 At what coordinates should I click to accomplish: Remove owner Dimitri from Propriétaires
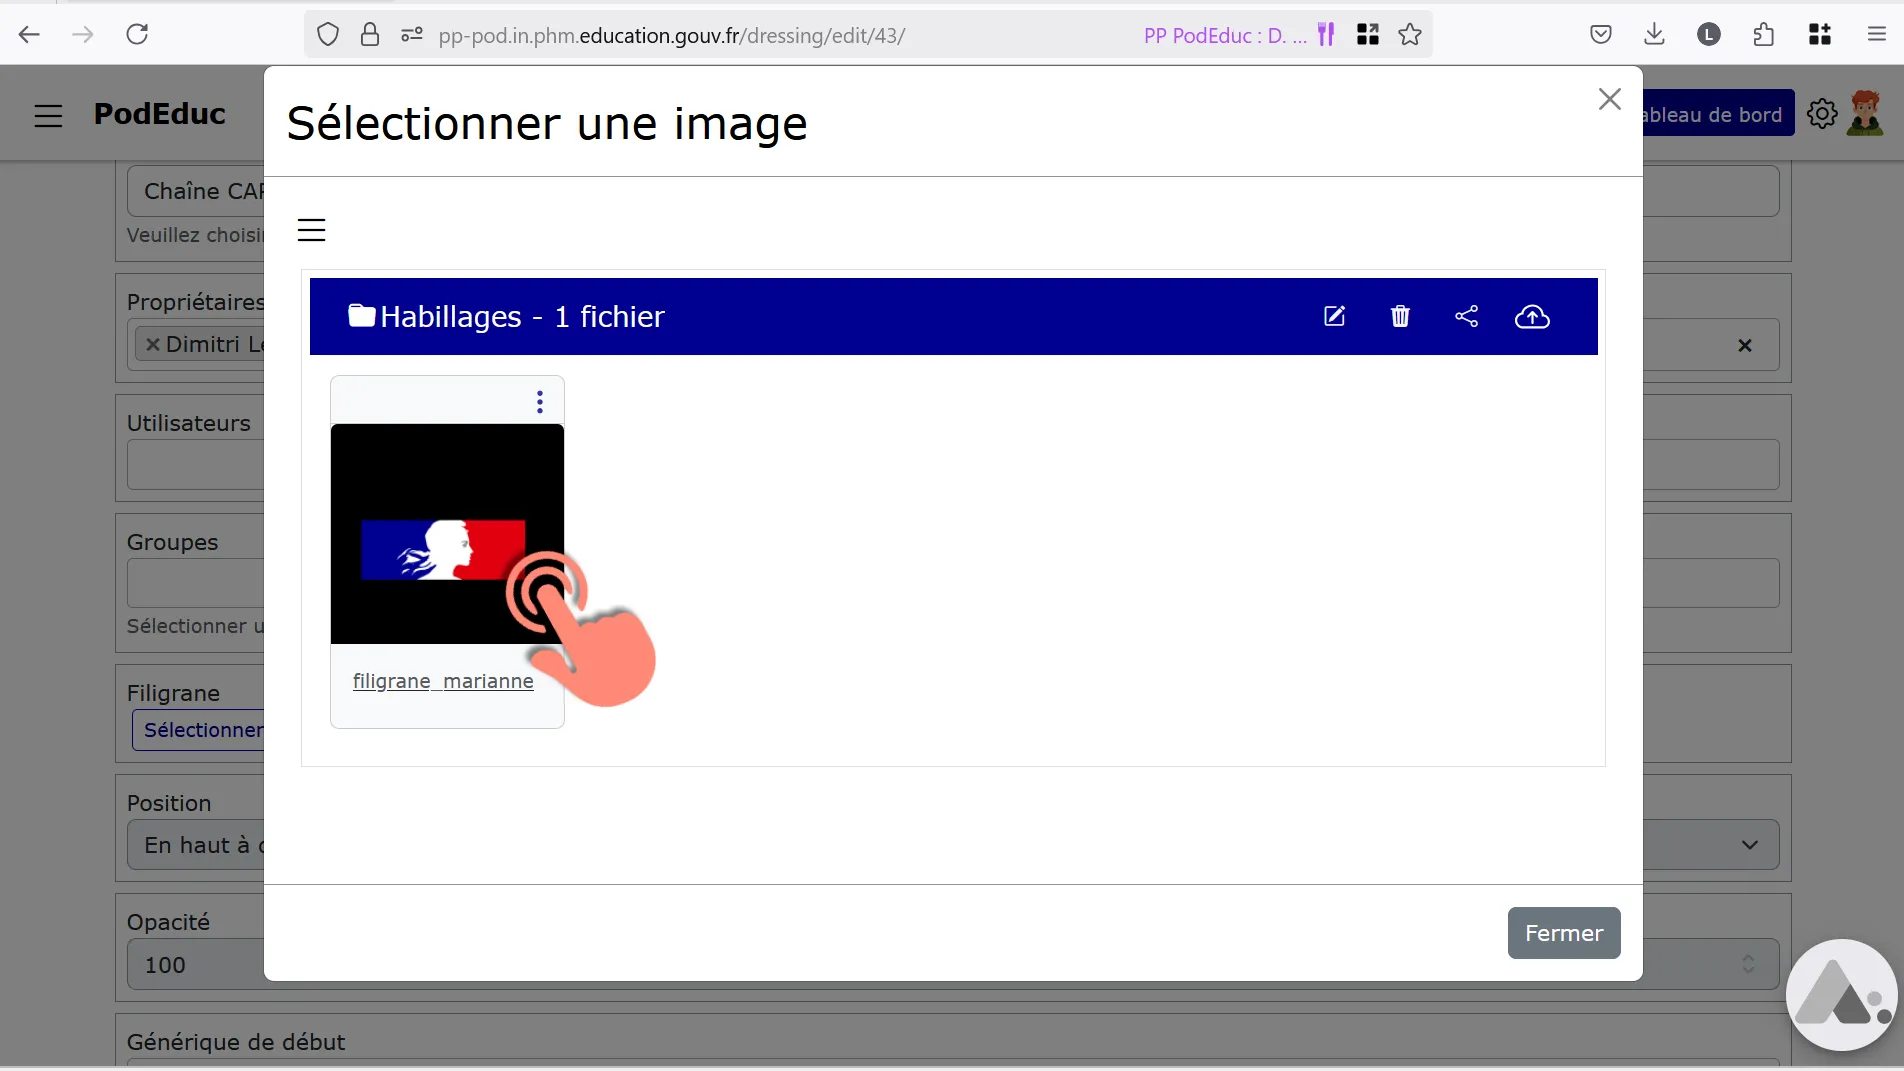(153, 344)
